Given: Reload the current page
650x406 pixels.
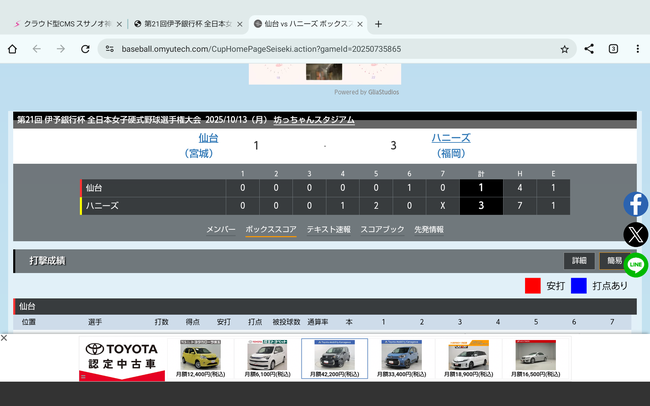Looking at the screenshot, I should [86, 48].
